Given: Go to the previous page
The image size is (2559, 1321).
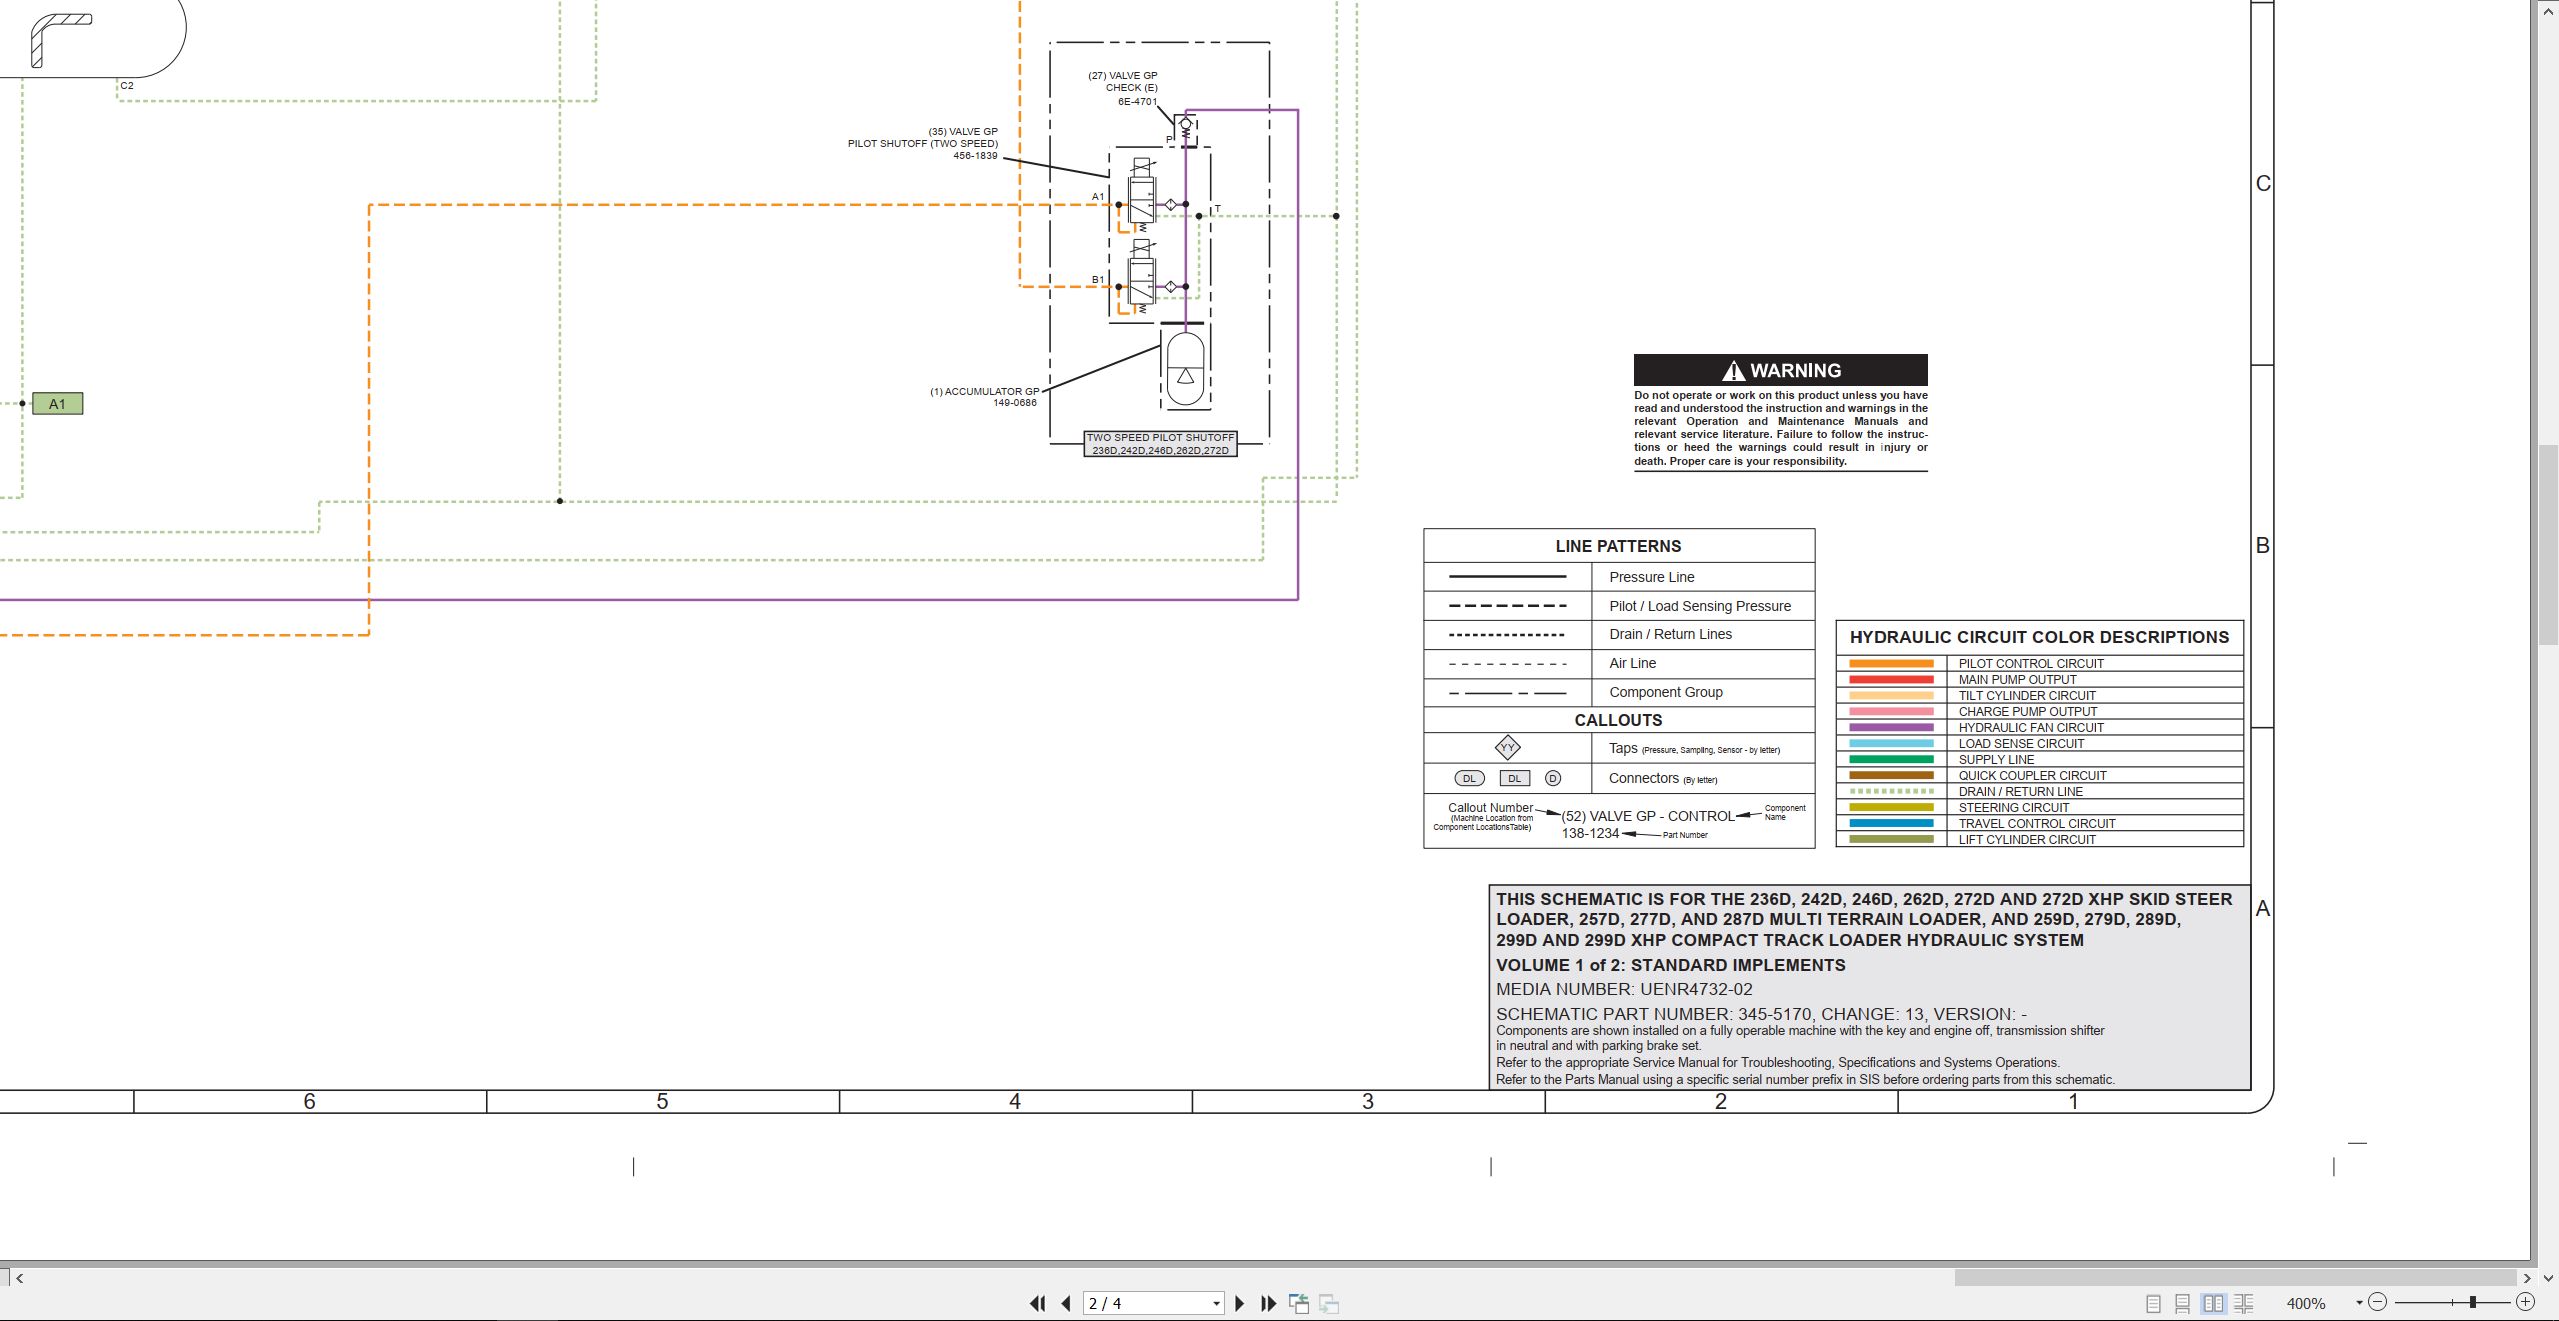Looking at the screenshot, I should (x=1066, y=1303).
